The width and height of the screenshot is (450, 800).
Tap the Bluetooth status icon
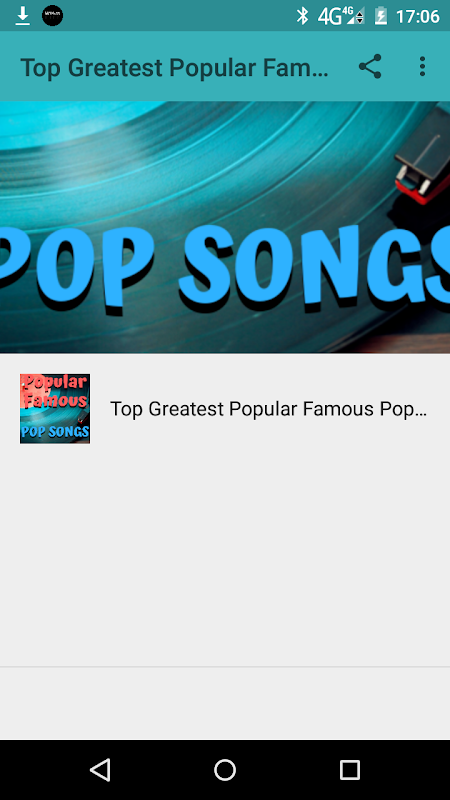303,16
